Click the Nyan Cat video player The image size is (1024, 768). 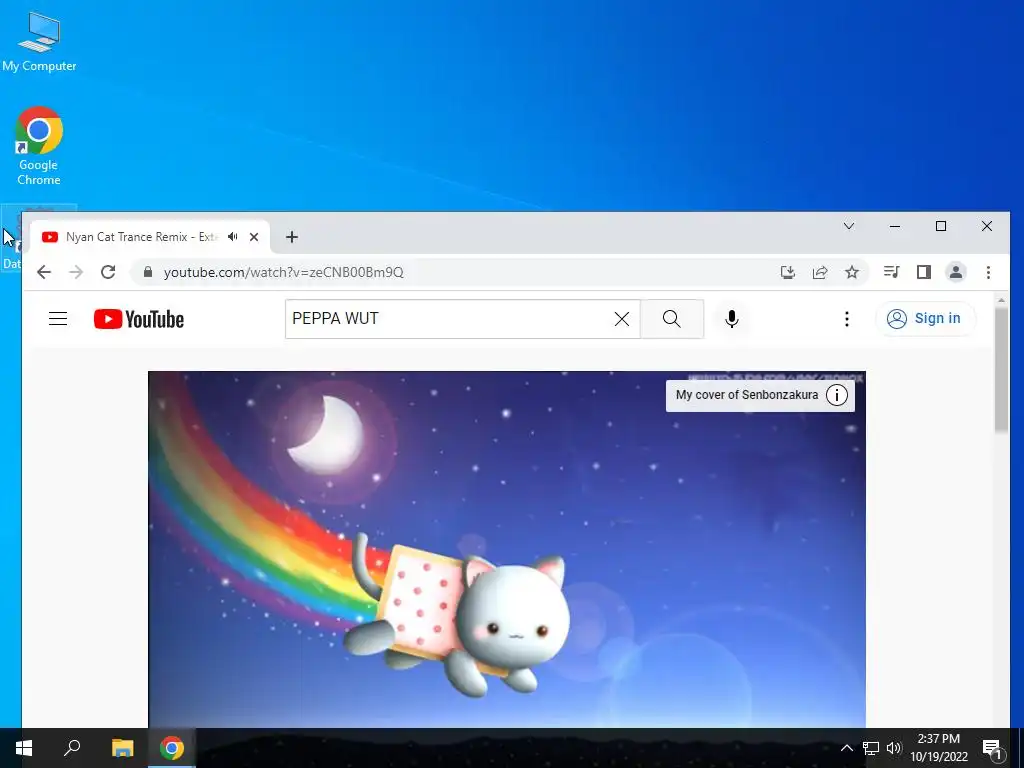tap(507, 549)
